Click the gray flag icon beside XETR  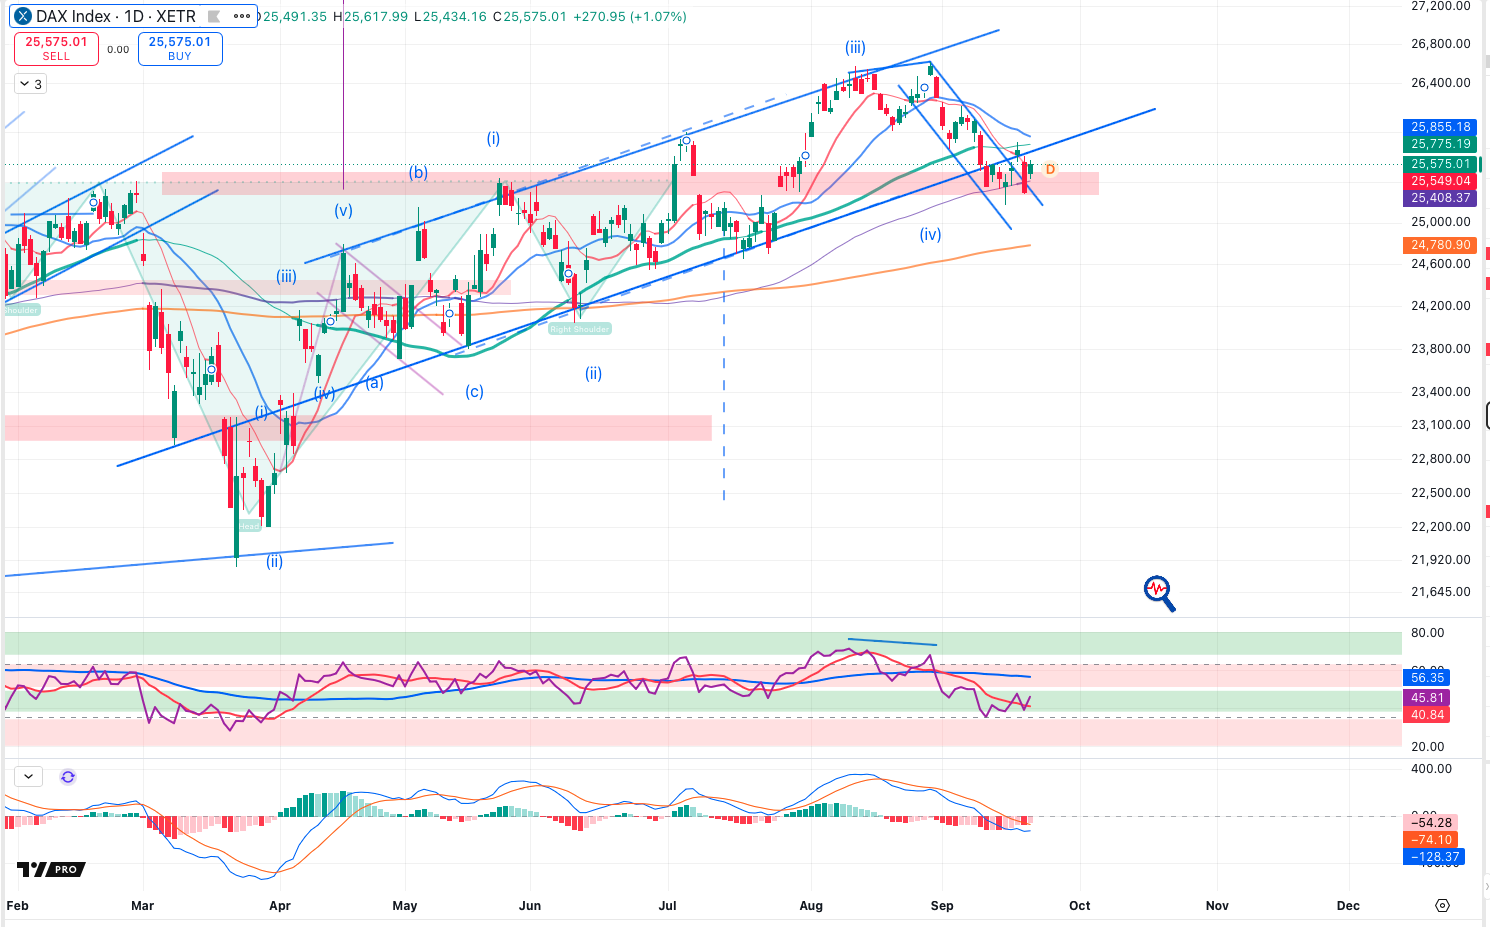(213, 17)
